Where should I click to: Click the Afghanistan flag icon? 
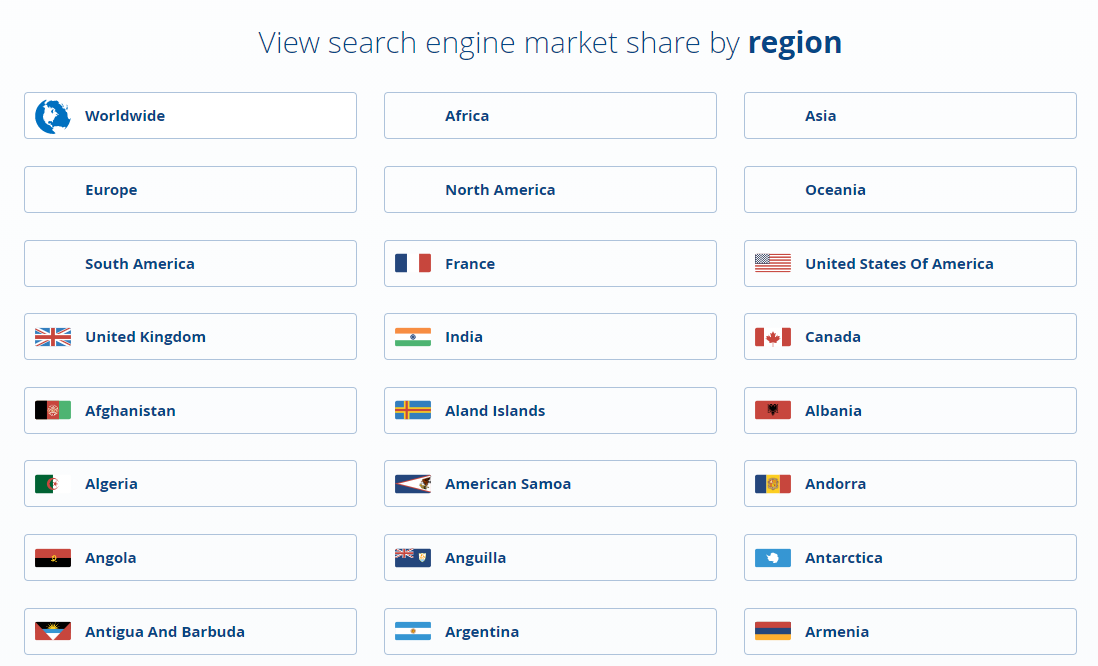pos(53,411)
